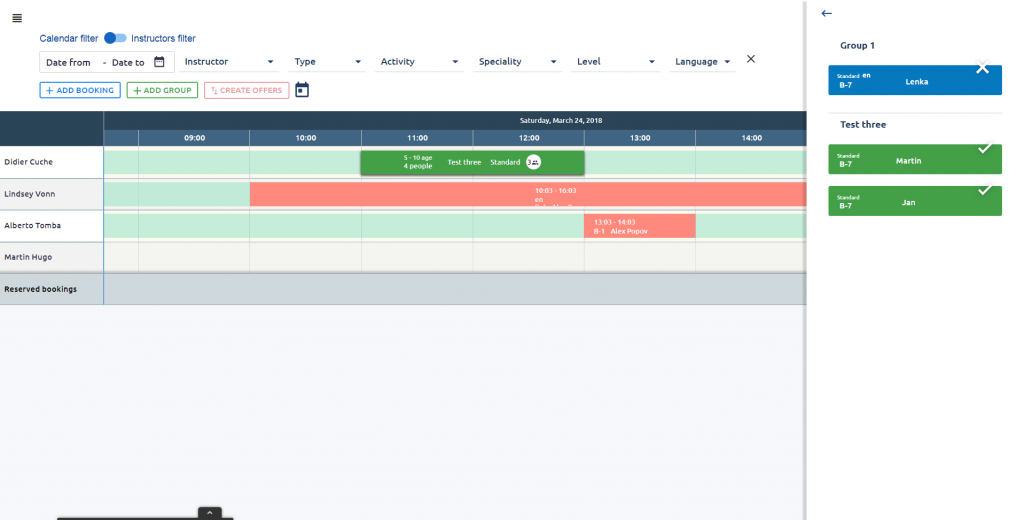Click the 11:00 time column header
Screen dimensions: 1024x520
click(417, 138)
